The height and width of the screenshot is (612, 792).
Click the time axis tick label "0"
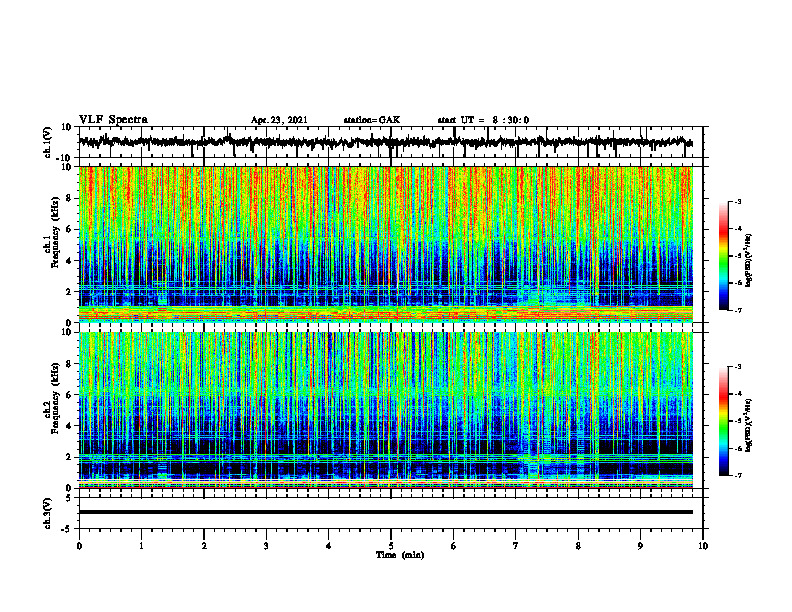pyautogui.click(x=79, y=546)
